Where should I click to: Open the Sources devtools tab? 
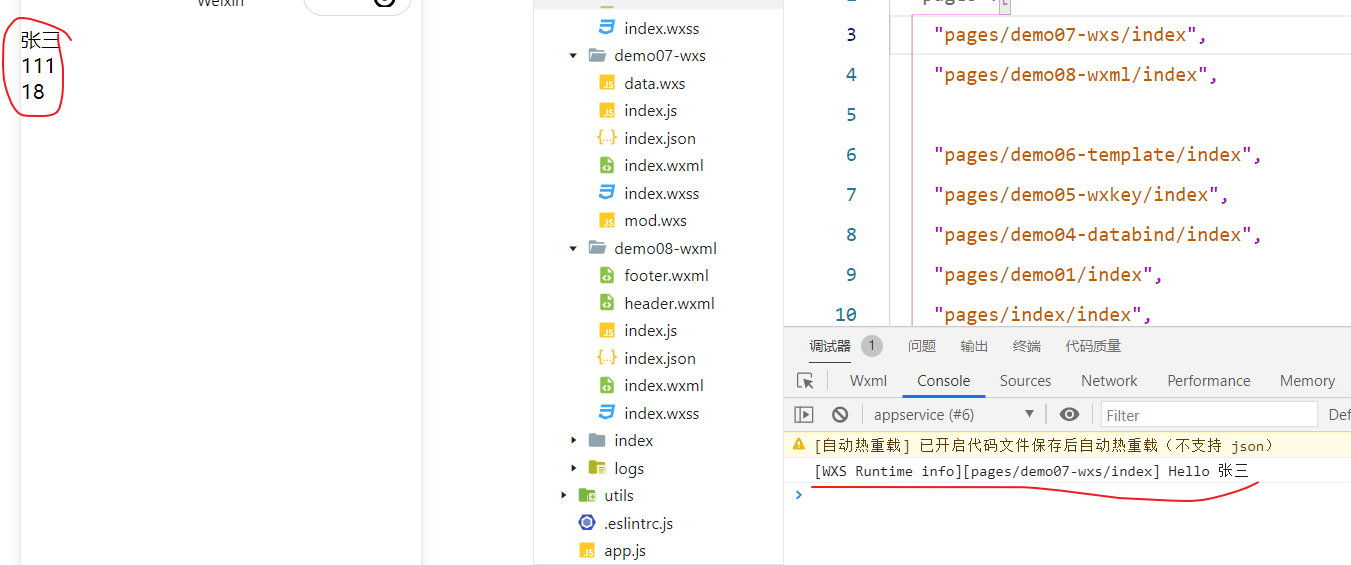[1025, 381]
